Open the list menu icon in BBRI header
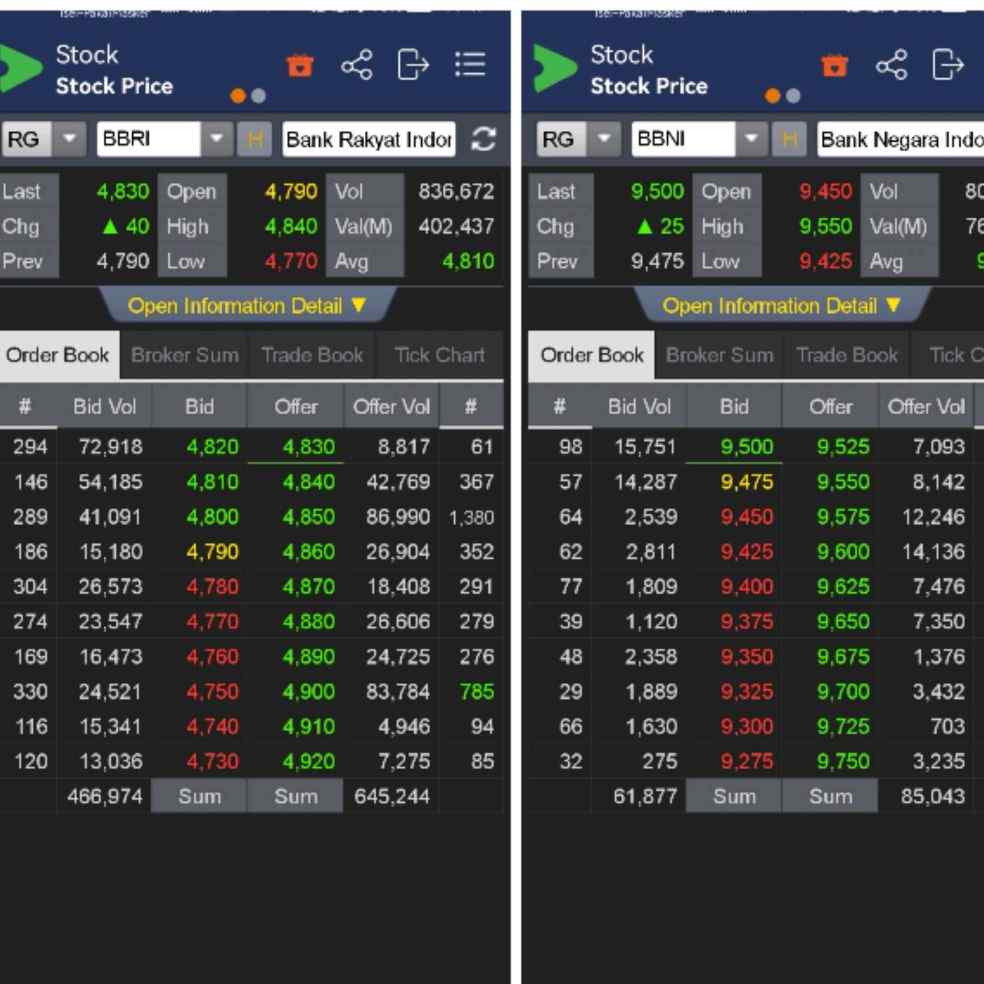 click(x=470, y=64)
